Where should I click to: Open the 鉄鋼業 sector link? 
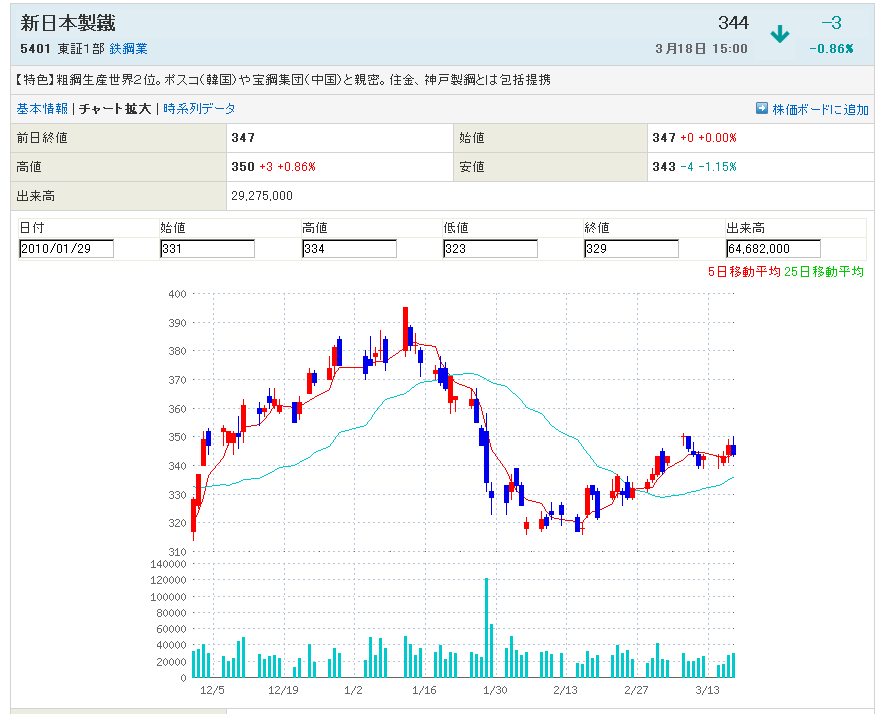(x=128, y=49)
